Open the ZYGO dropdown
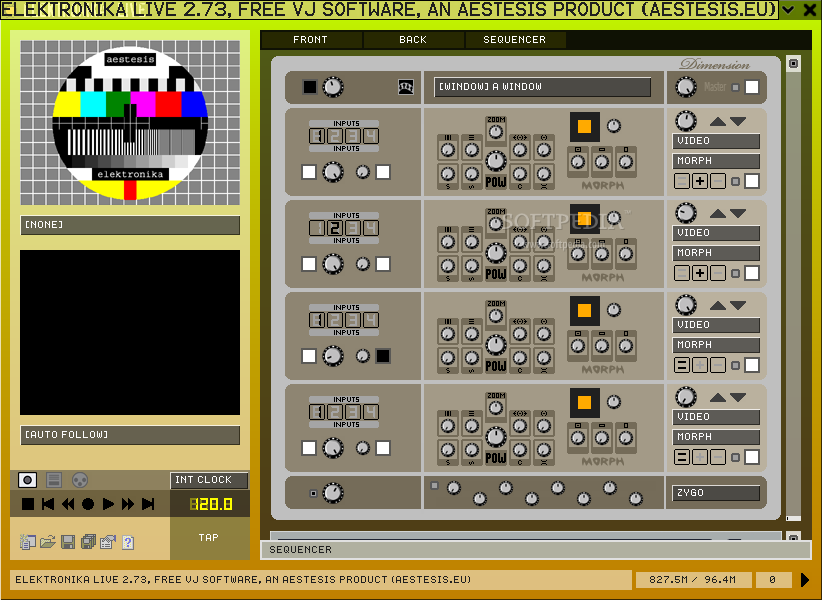Screen dimensions: 822x600 716,493
